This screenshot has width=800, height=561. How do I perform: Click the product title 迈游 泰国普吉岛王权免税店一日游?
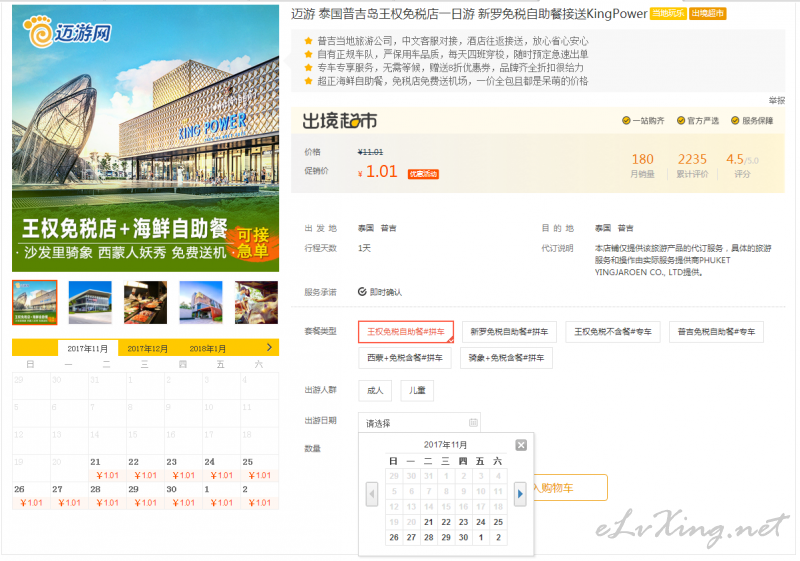pos(469,14)
